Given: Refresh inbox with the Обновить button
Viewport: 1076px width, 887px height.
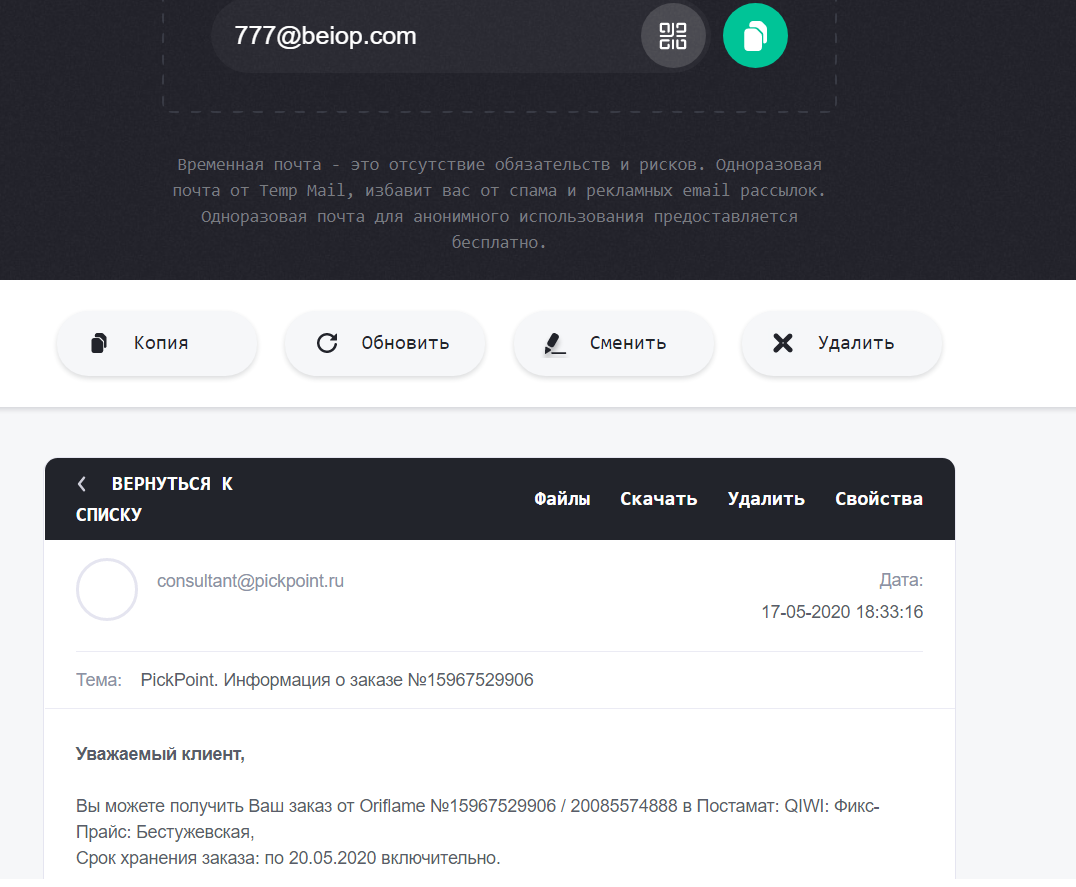Looking at the screenshot, I should point(385,343).
